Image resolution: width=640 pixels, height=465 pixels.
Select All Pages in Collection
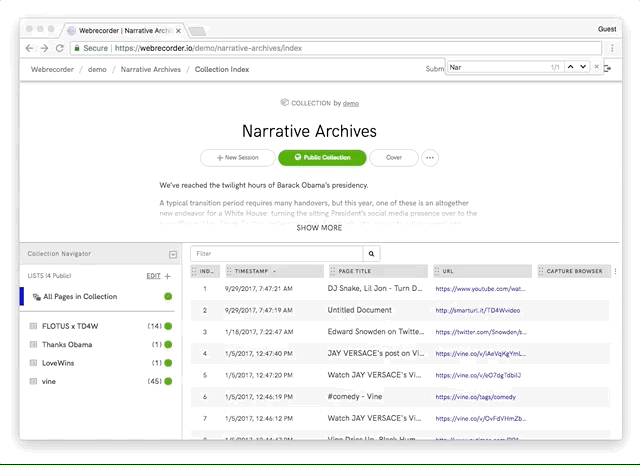pyautogui.click(x=79, y=296)
